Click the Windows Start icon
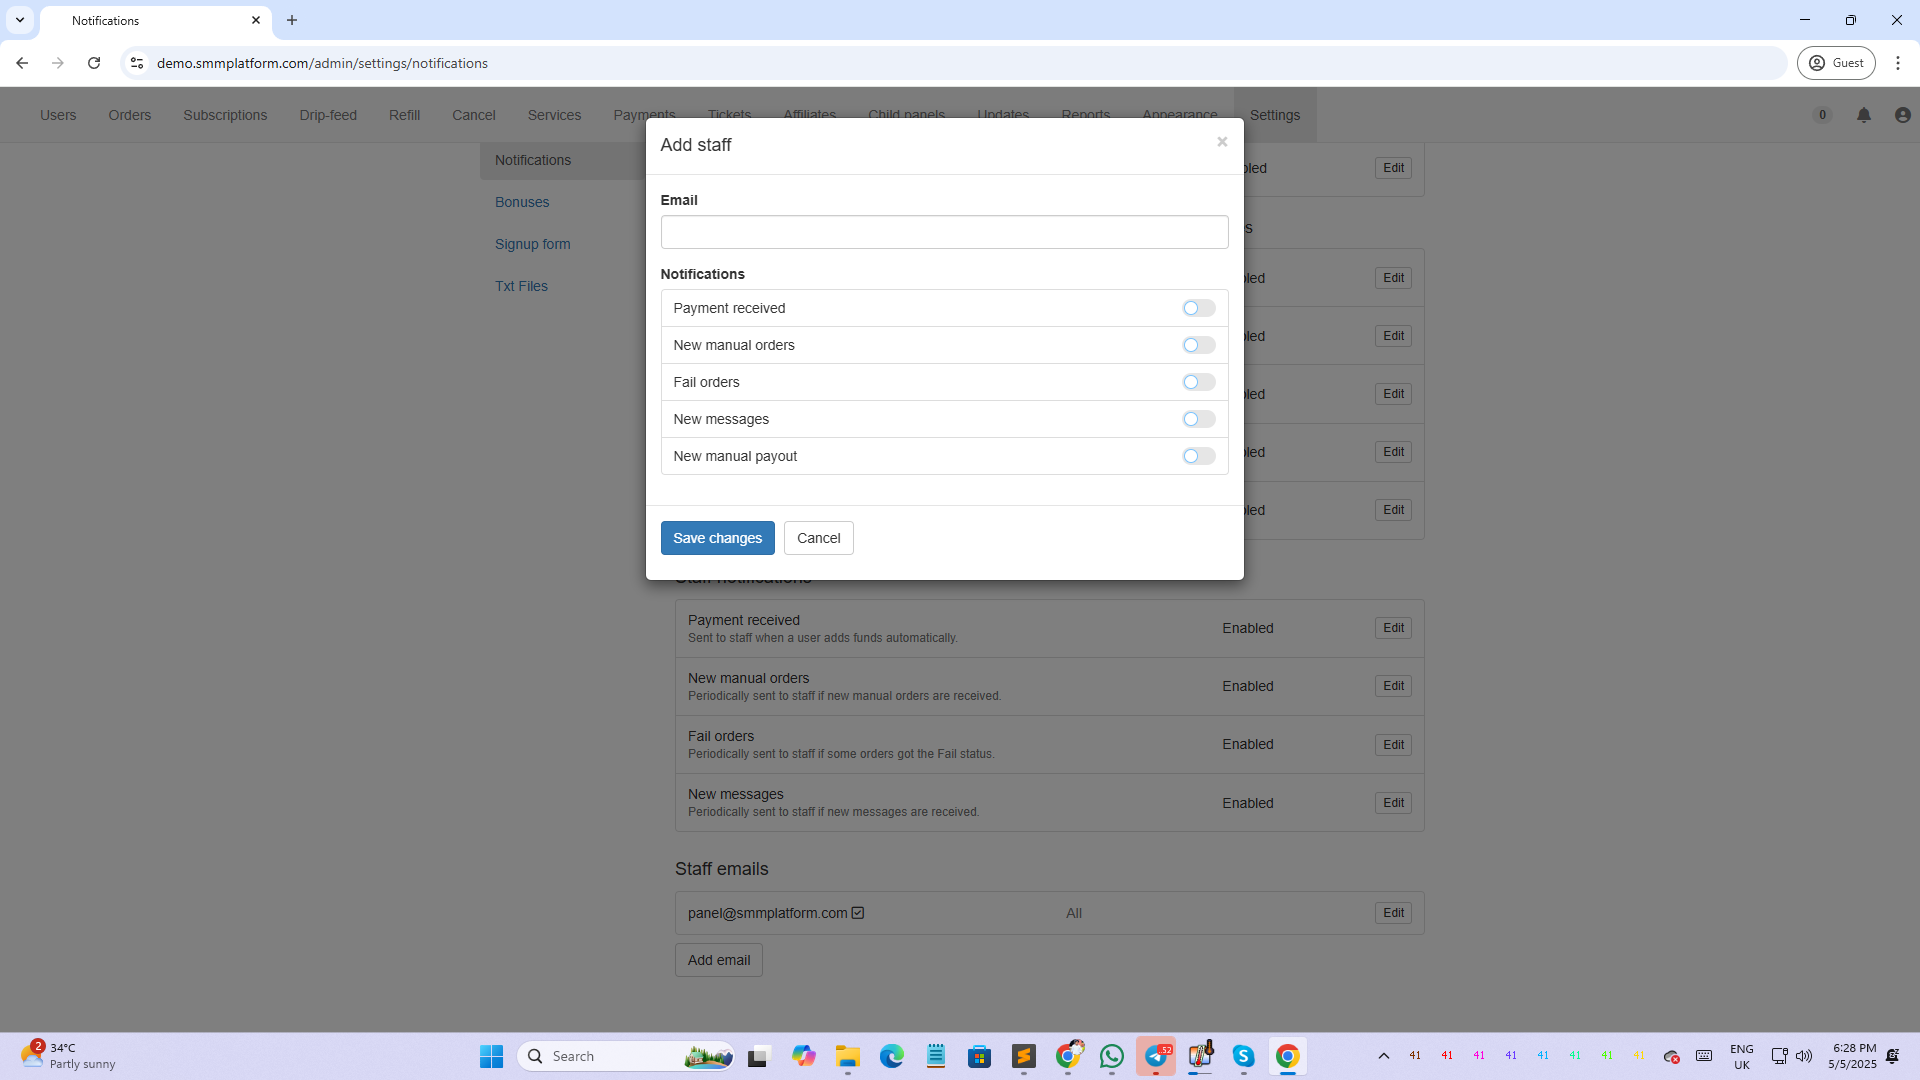The height and width of the screenshot is (1080, 1920). [x=491, y=1056]
